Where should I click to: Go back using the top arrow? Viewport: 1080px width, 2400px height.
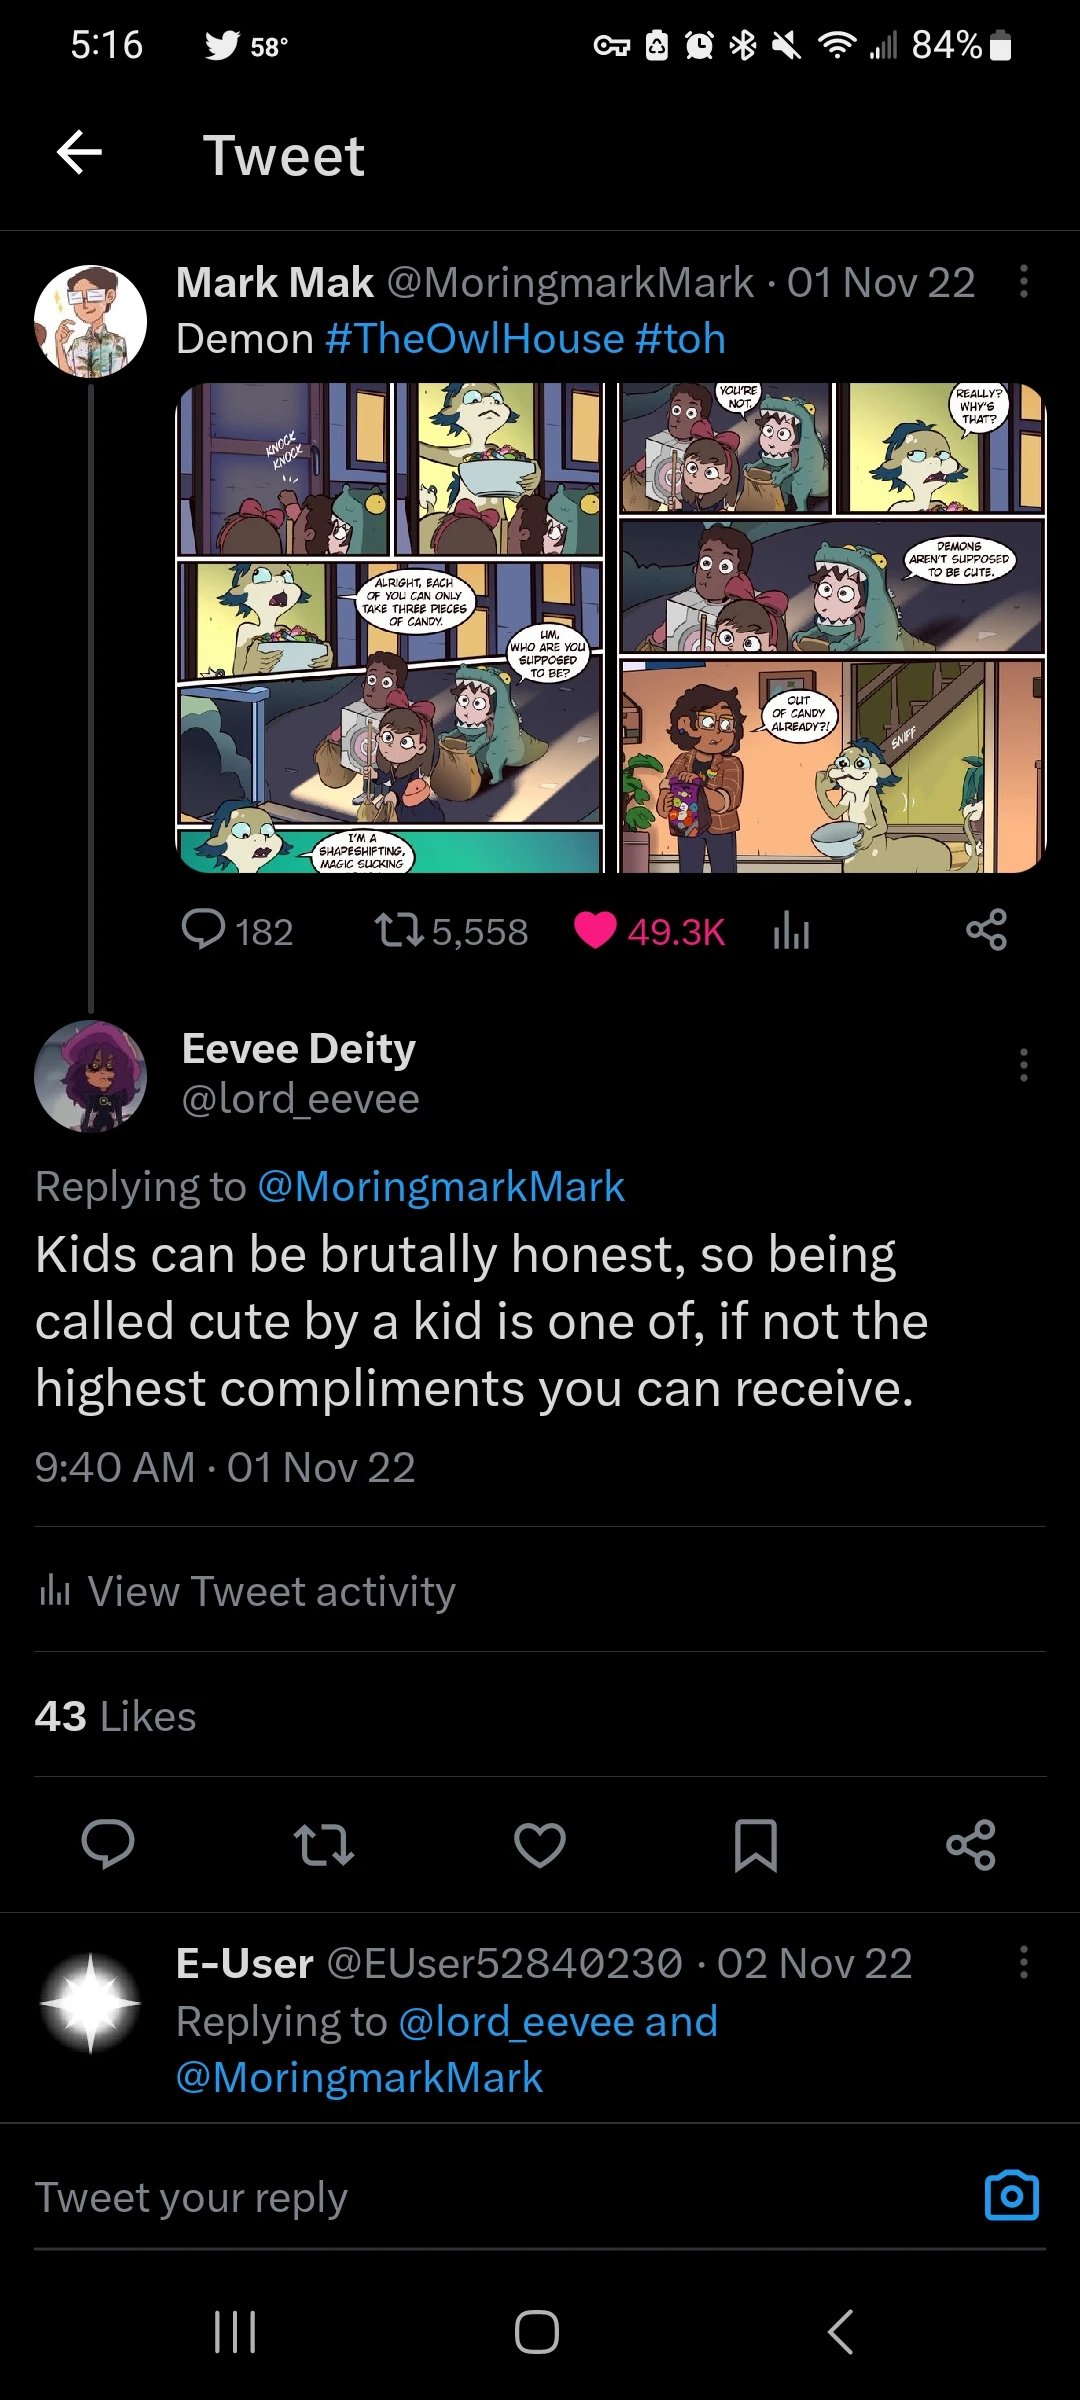pyautogui.click(x=79, y=154)
